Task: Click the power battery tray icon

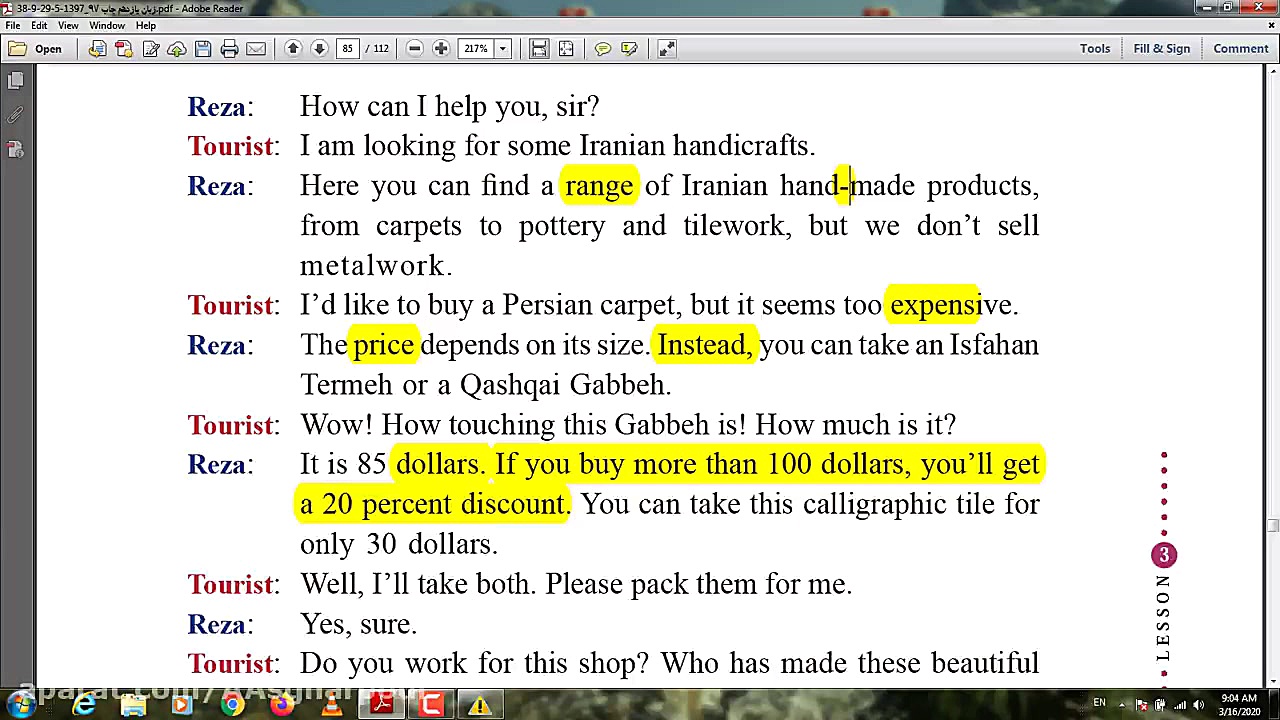Action: tap(1161, 705)
